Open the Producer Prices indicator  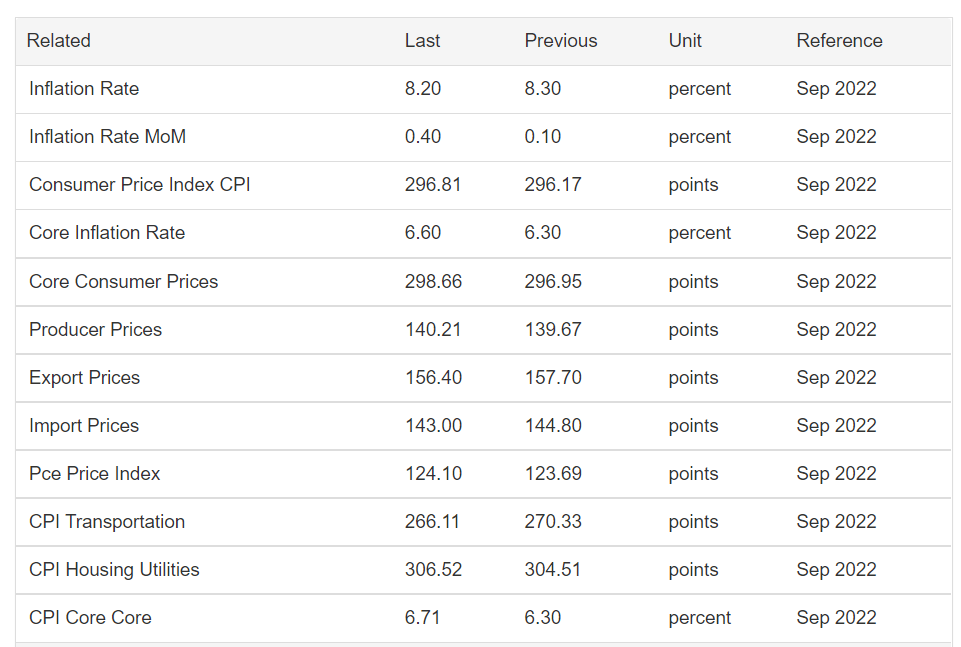(95, 330)
